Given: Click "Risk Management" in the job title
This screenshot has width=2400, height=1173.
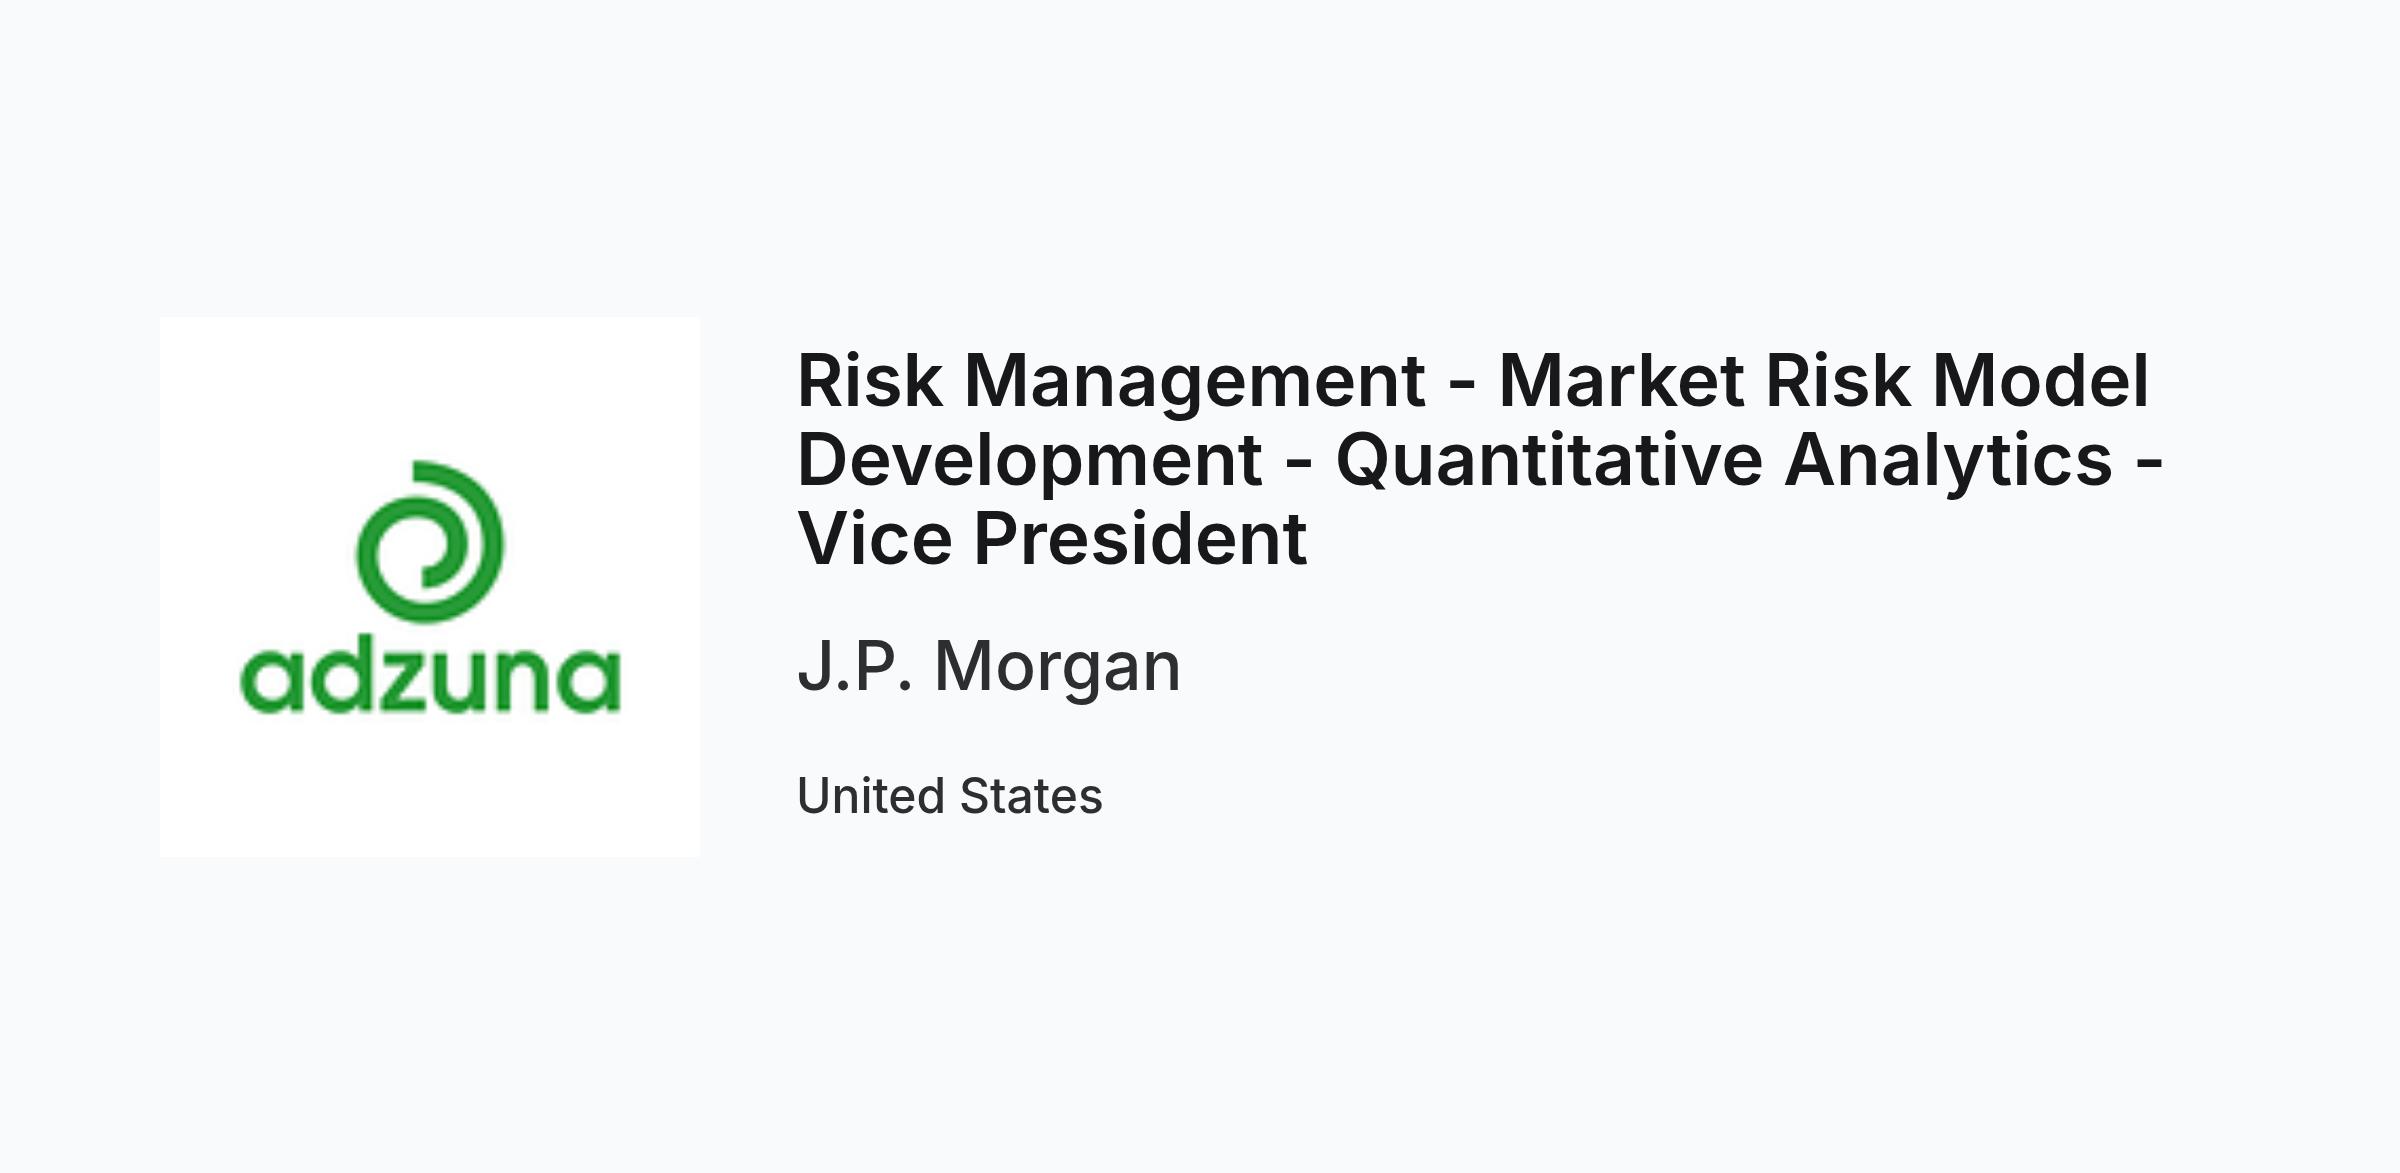Looking at the screenshot, I should point(1111,383).
